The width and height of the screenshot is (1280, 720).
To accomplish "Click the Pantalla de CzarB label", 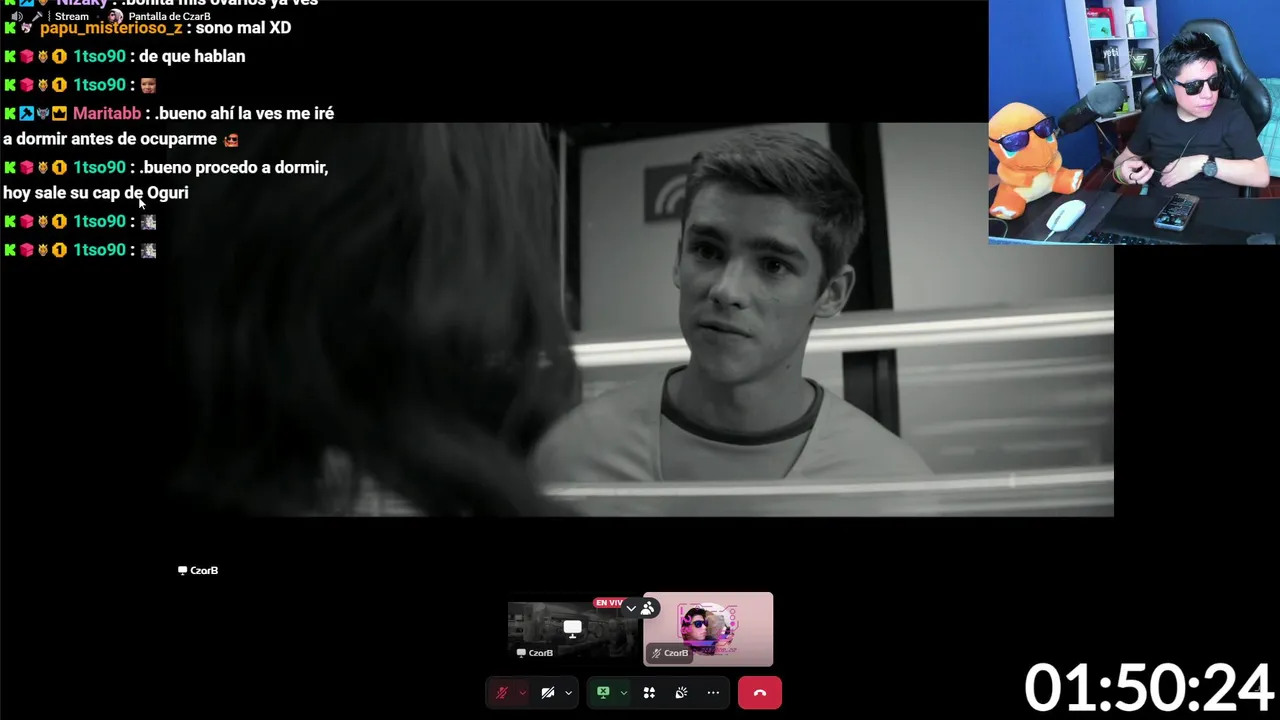I will click(x=169, y=17).
